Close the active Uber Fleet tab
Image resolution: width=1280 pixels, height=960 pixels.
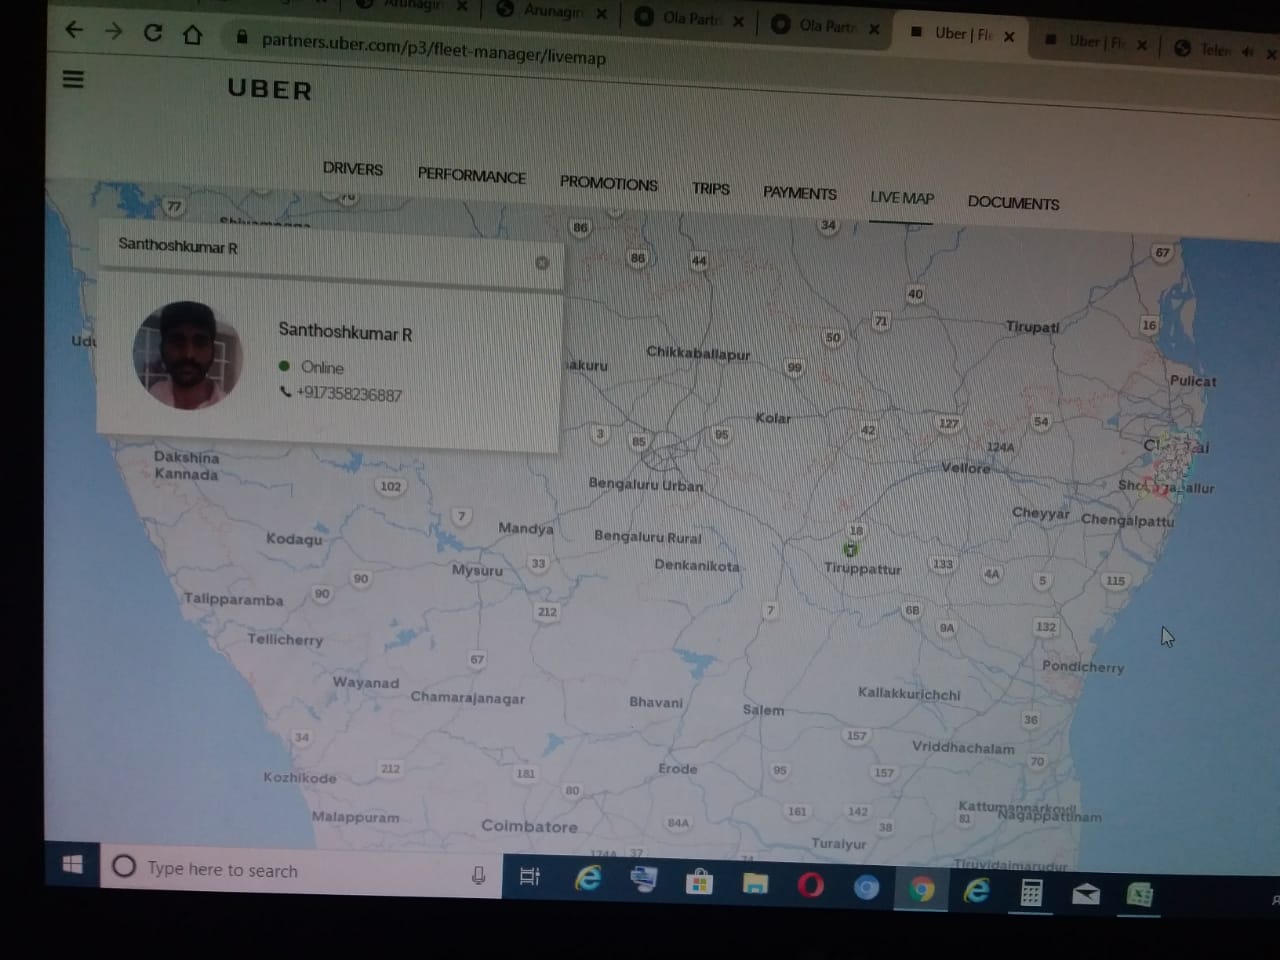(1009, 36)
